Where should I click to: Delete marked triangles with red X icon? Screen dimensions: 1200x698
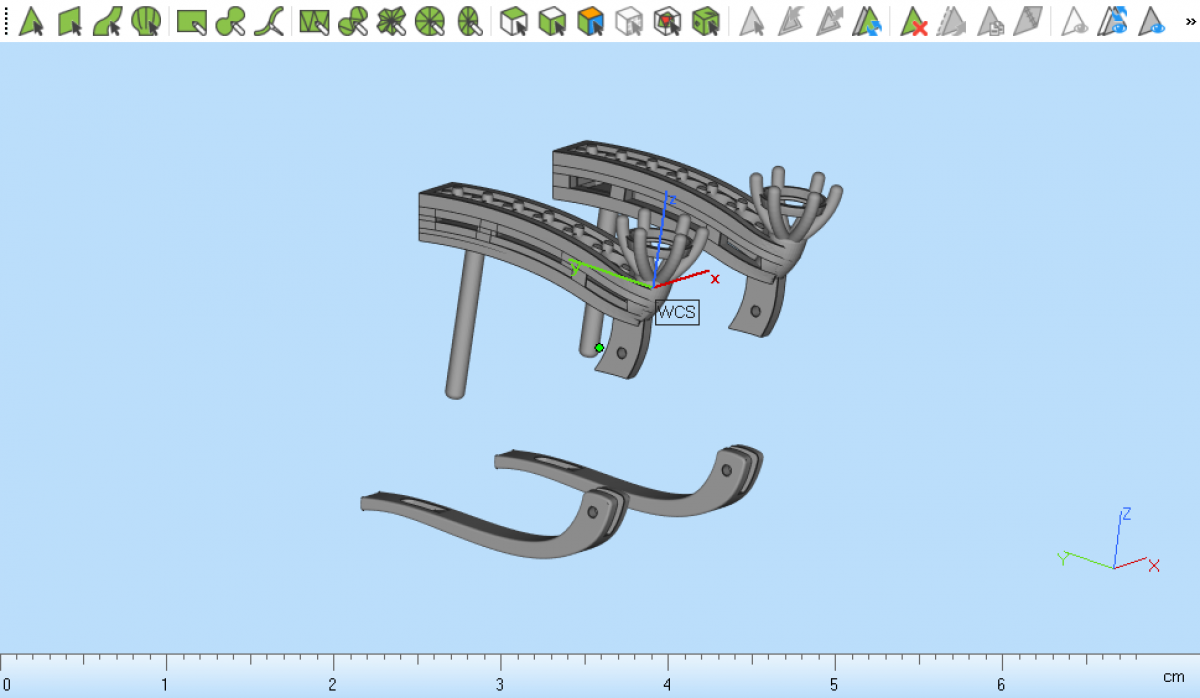point(914,21)
